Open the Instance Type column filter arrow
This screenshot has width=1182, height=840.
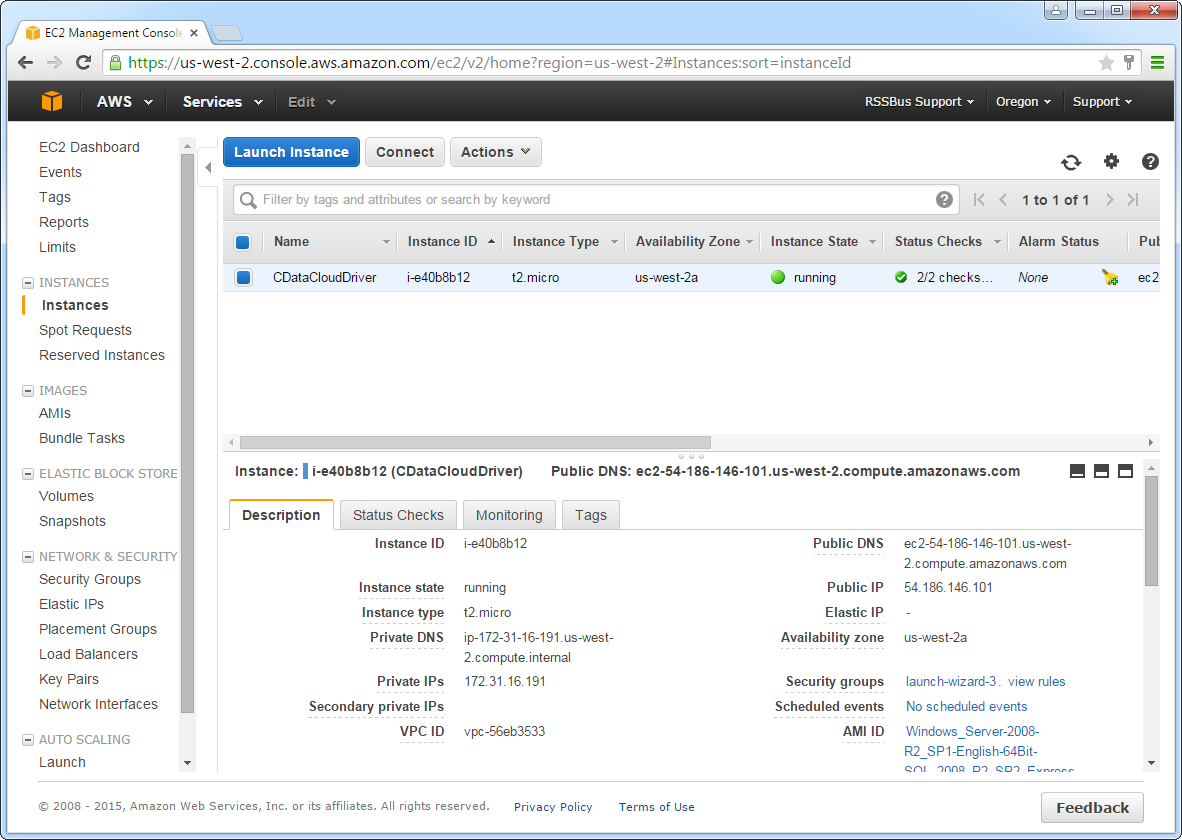coord(614,242)
